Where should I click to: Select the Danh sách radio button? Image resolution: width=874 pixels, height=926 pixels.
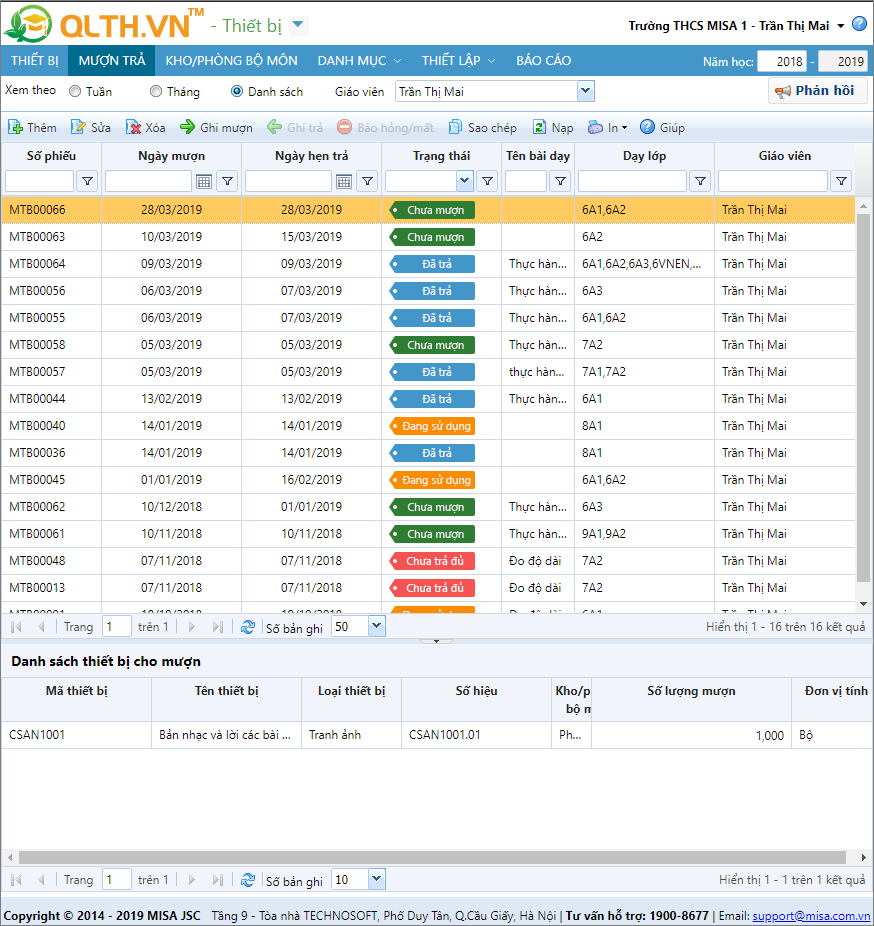(237, 92)
